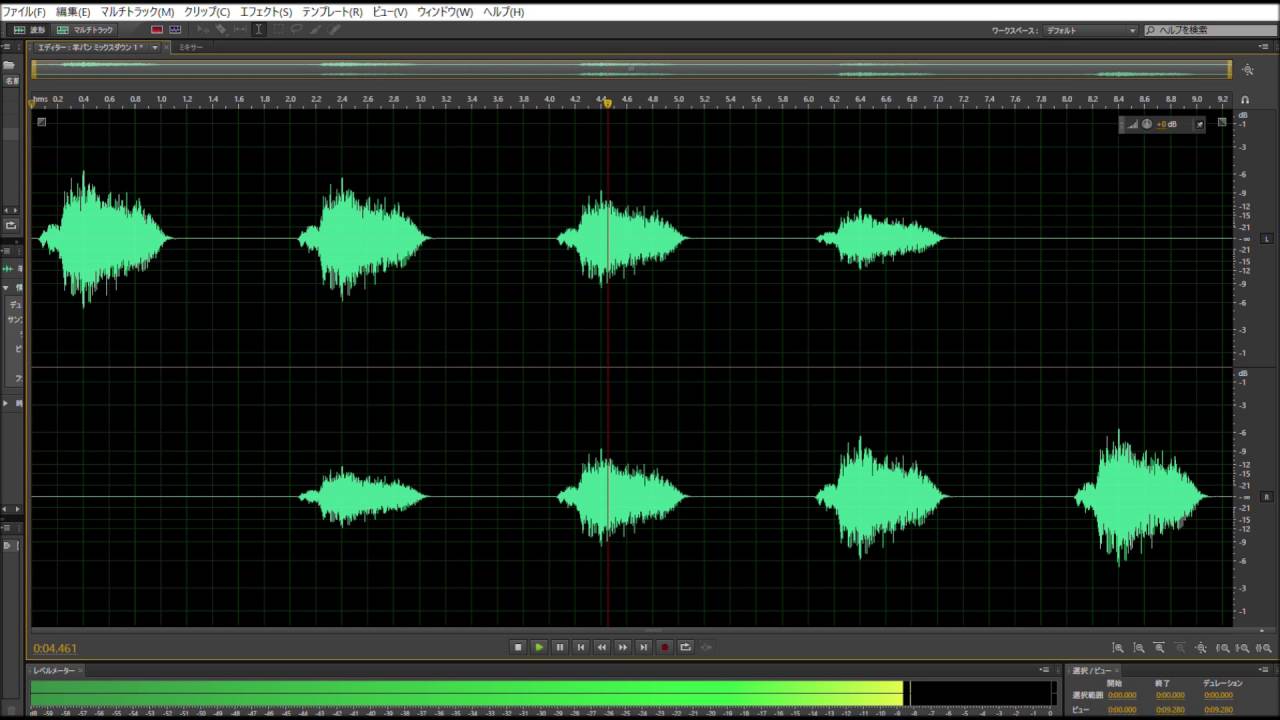Open the 編集(E) menu
The height and width of the screenshot is (720, 1280).
pos(73,12)
